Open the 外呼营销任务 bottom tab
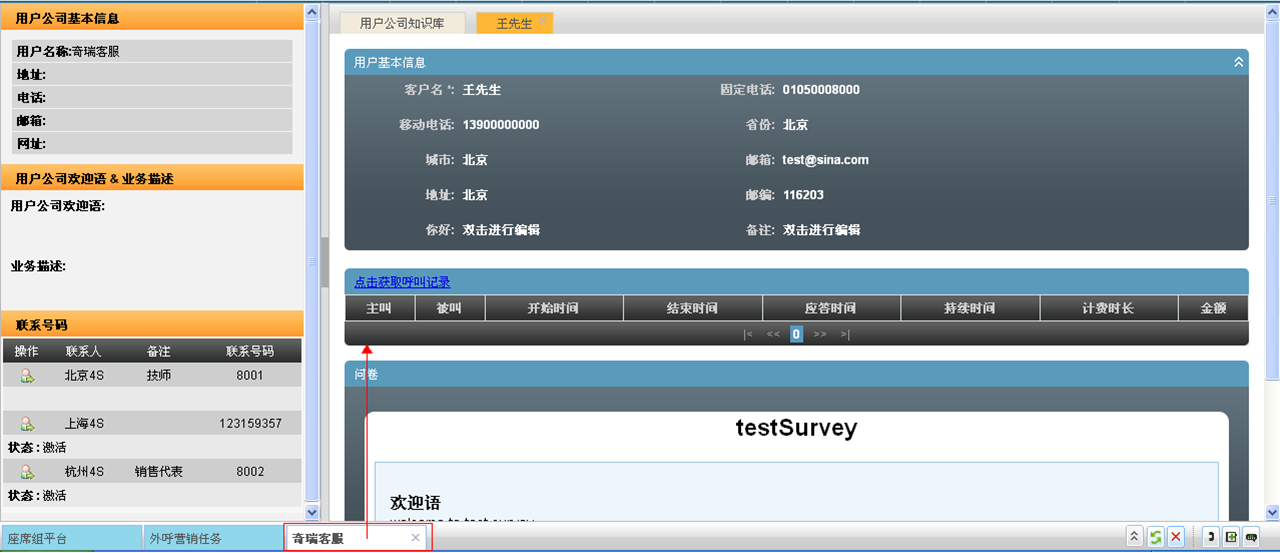Viewport: 1280px width, 553px height. [185, 538]
